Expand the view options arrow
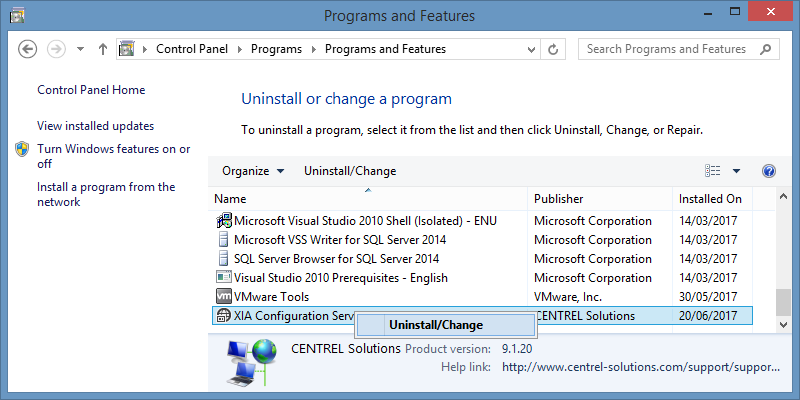800x400 pixels. (x=736, y=171)
